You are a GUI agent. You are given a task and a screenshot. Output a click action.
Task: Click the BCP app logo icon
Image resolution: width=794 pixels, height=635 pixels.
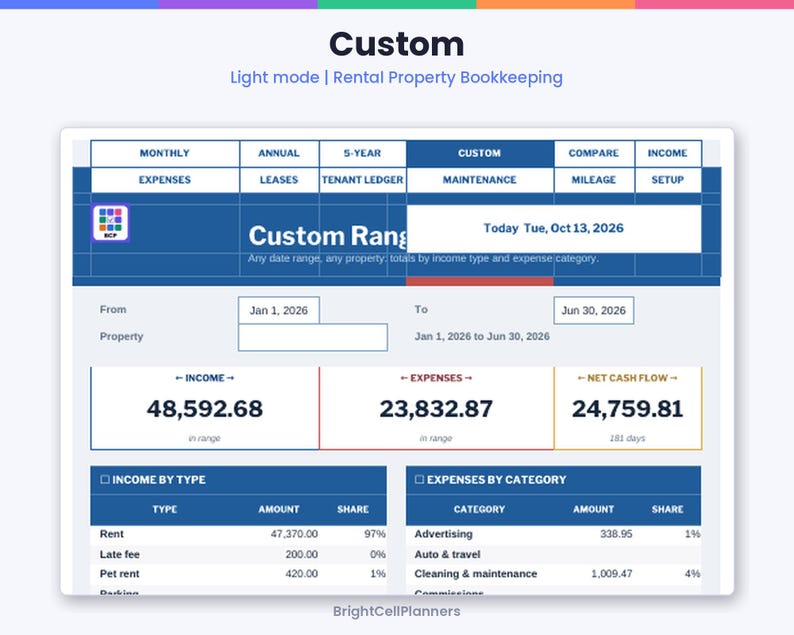(x=110, y=223)
